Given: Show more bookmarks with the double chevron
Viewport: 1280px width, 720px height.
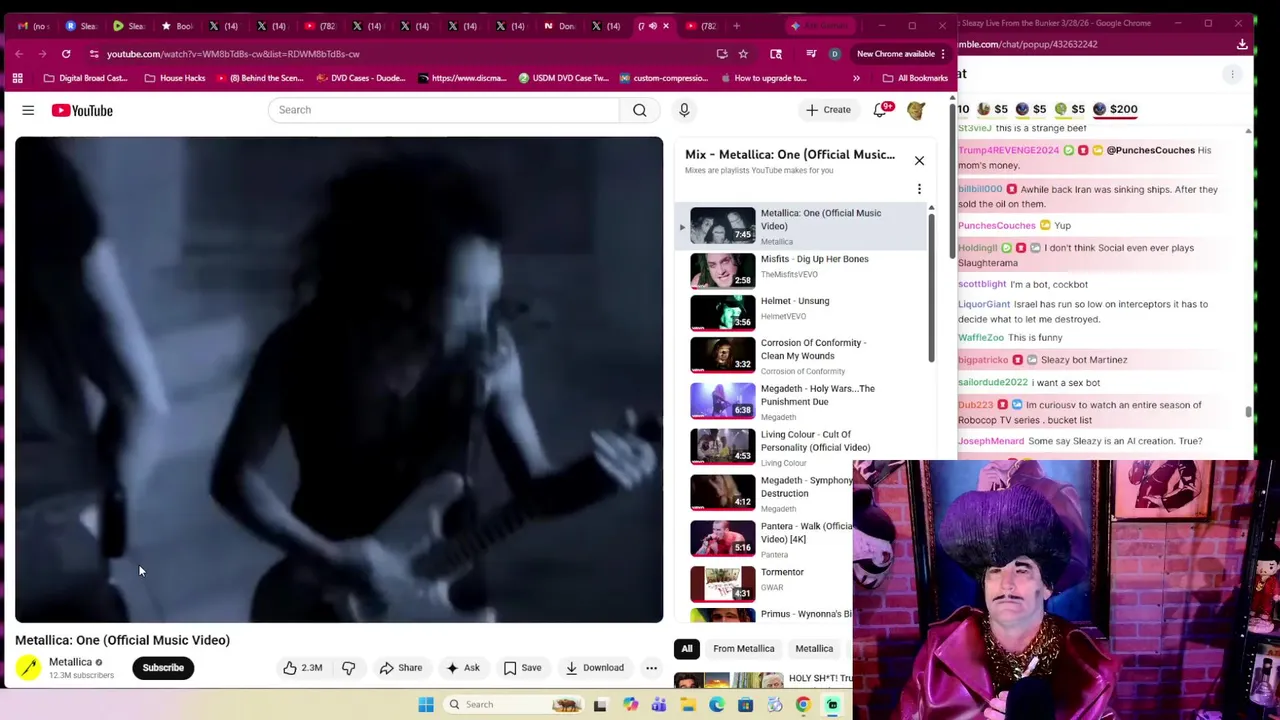Looking at the screenshot, I should (x=856, y=78).
